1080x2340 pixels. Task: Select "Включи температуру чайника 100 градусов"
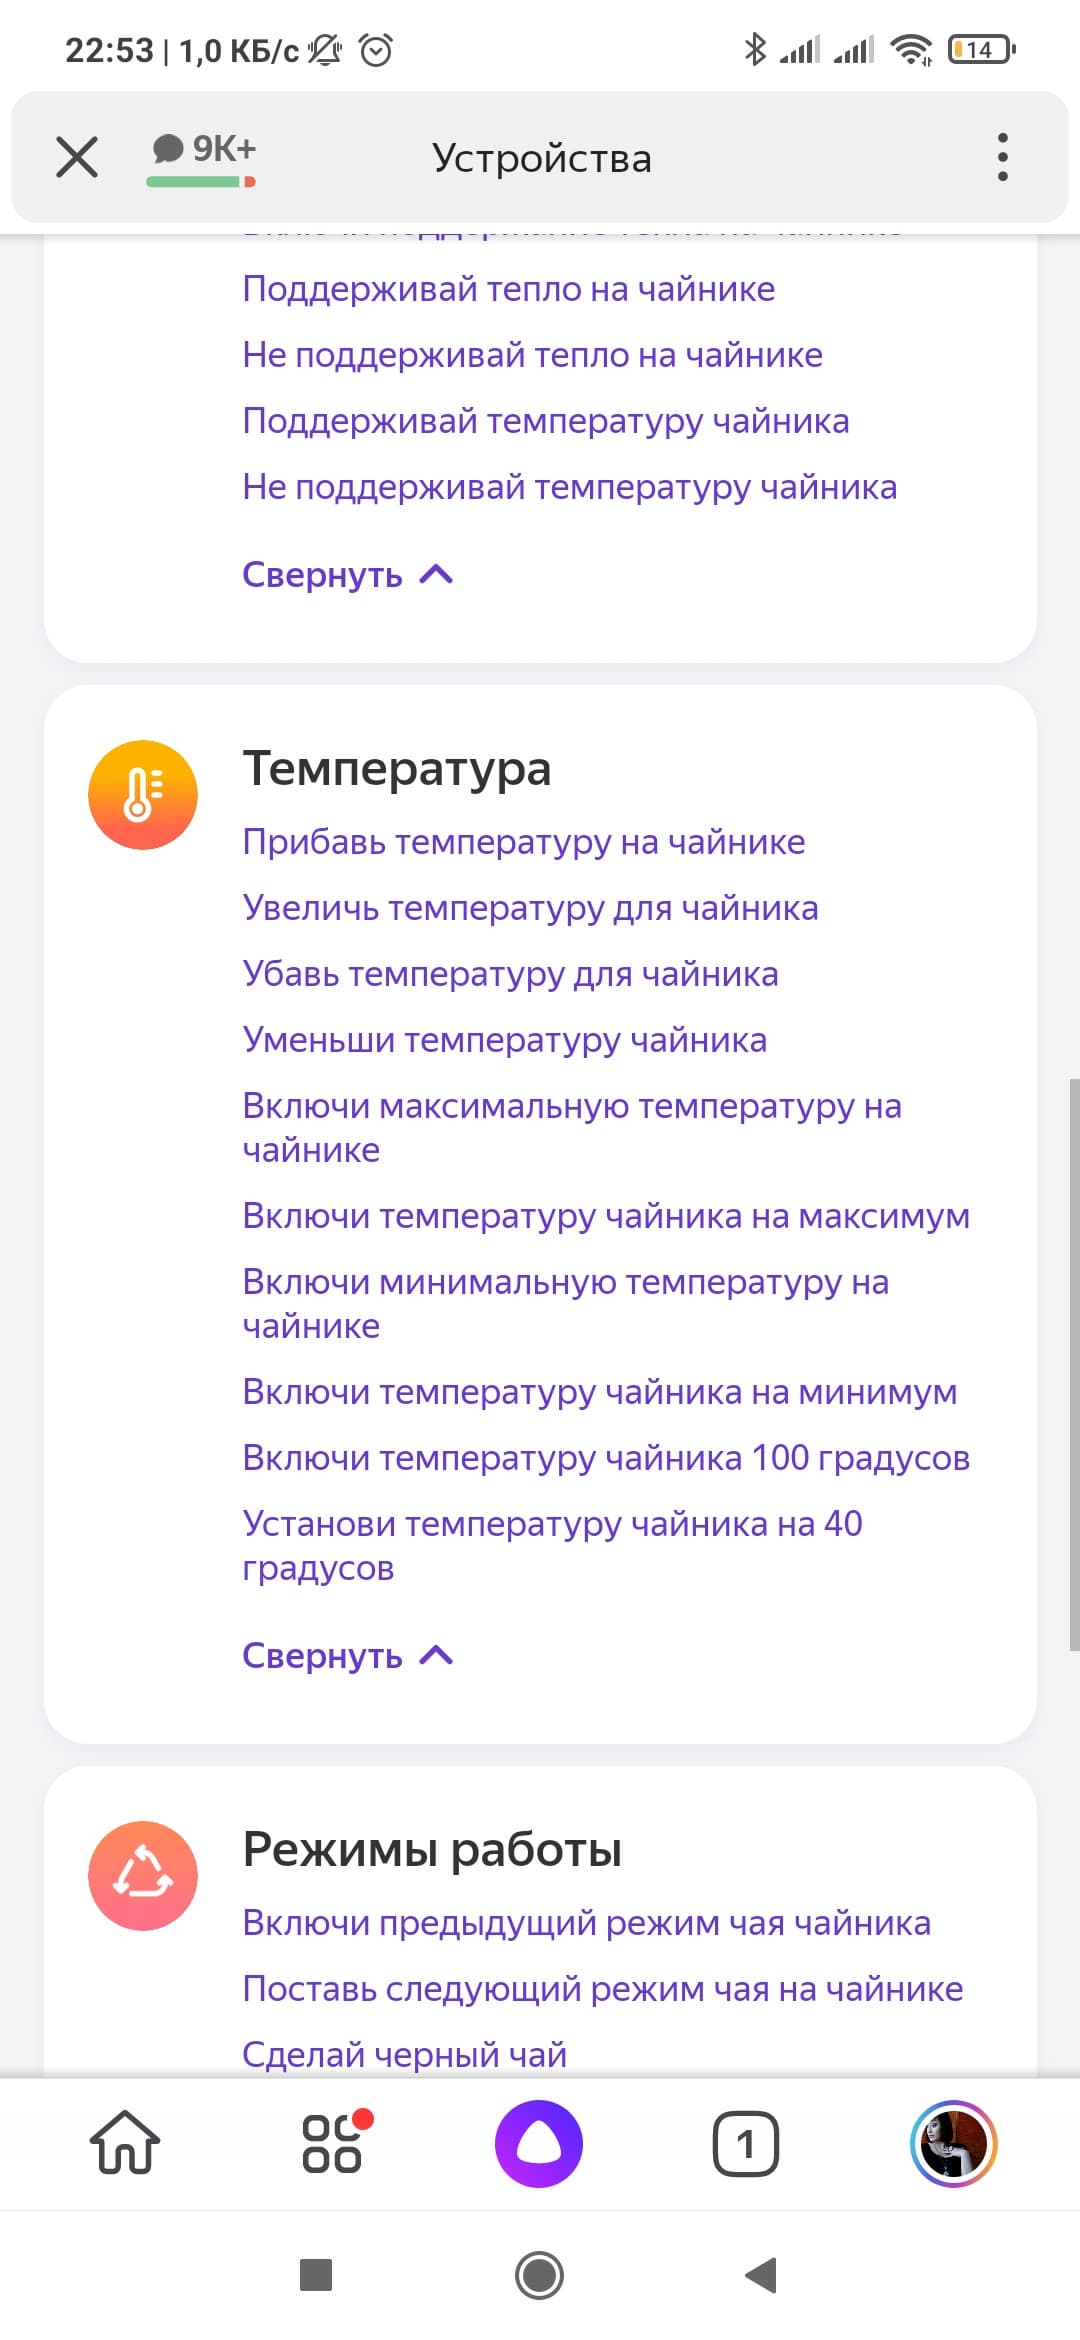click(606, 1458)
